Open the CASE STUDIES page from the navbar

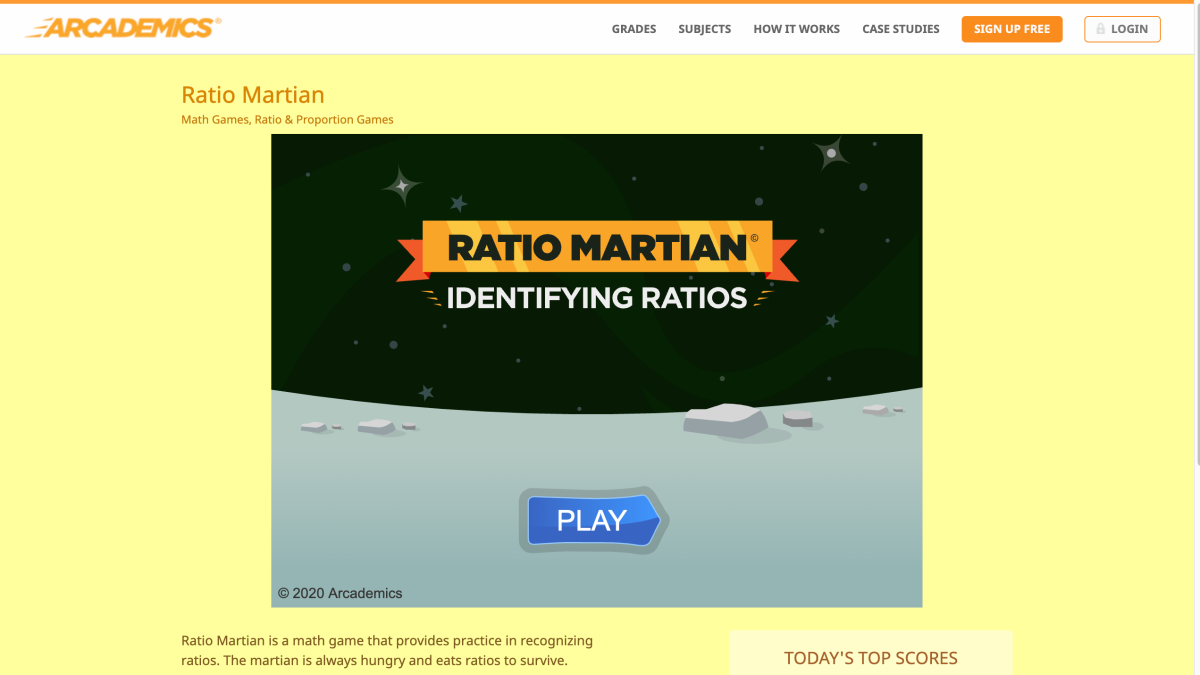900,29
